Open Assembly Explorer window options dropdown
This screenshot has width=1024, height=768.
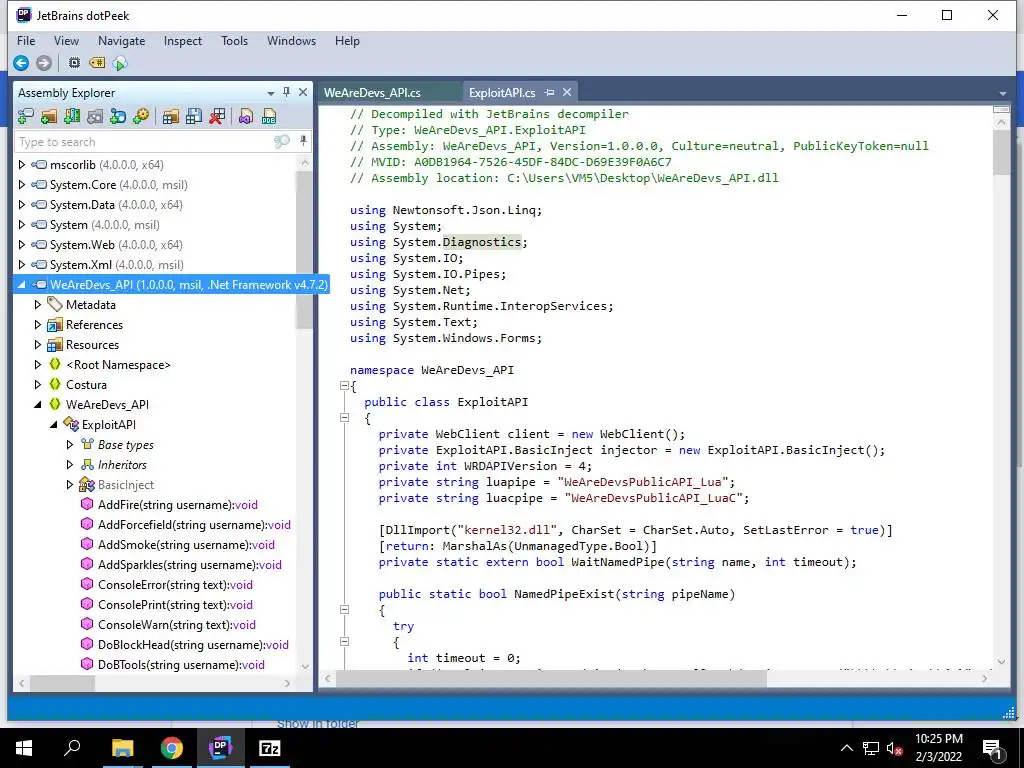270,93
